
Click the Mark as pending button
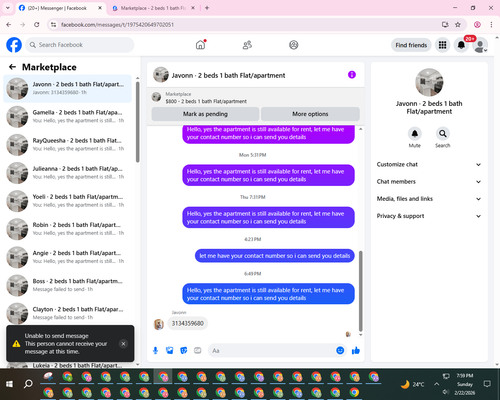205,114
